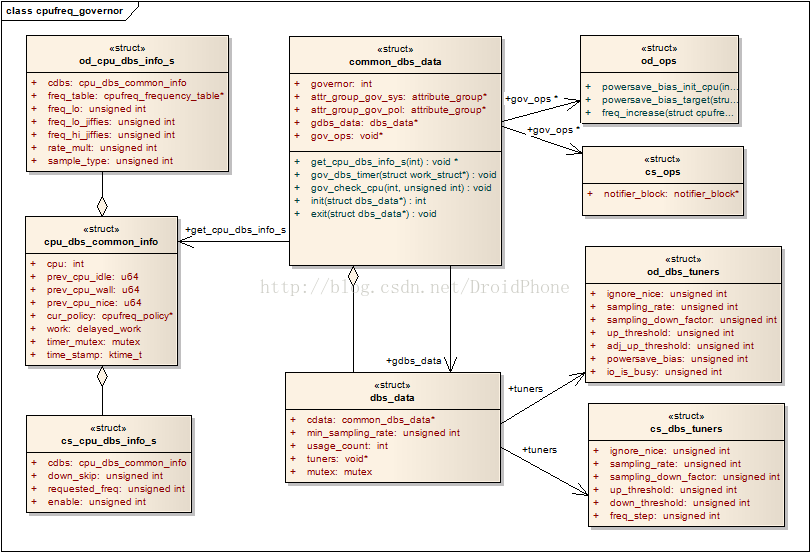This screenshot has height=552, width=810.
Task: Click gdbs_data: dbs_data* attribute
Action: (364, 123)
